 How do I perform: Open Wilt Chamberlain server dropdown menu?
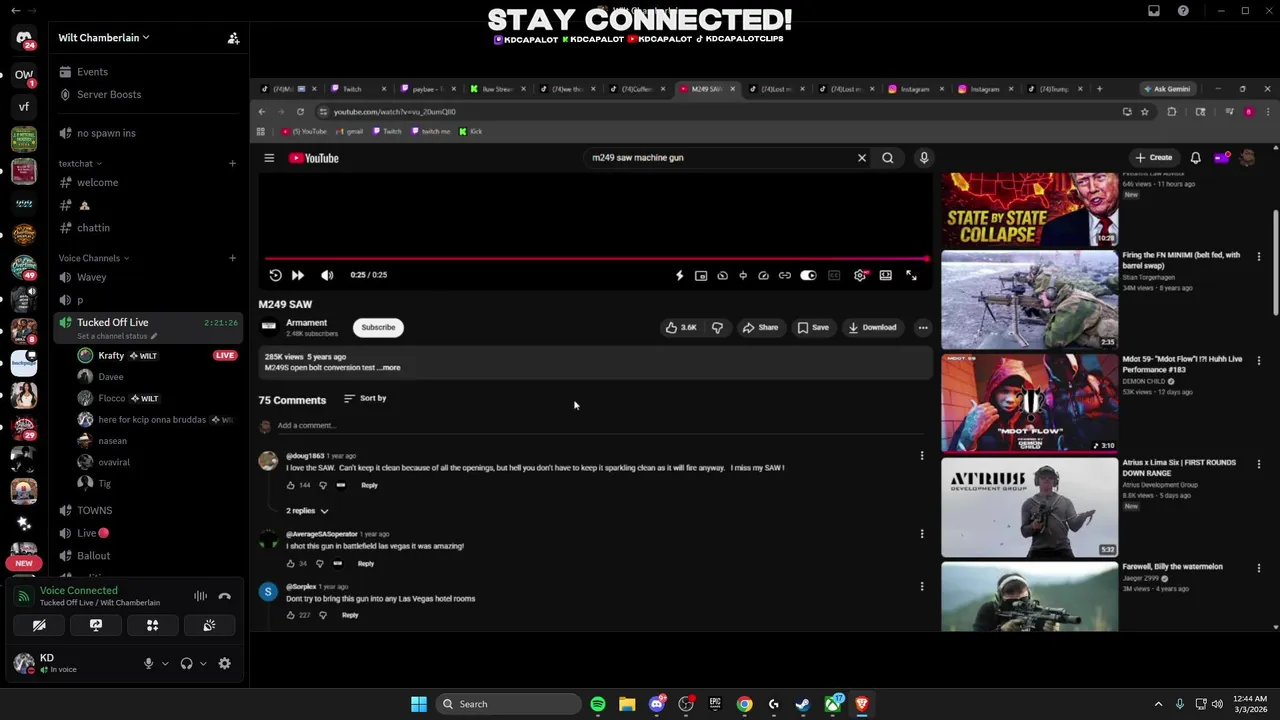click(x=104, y=38)
